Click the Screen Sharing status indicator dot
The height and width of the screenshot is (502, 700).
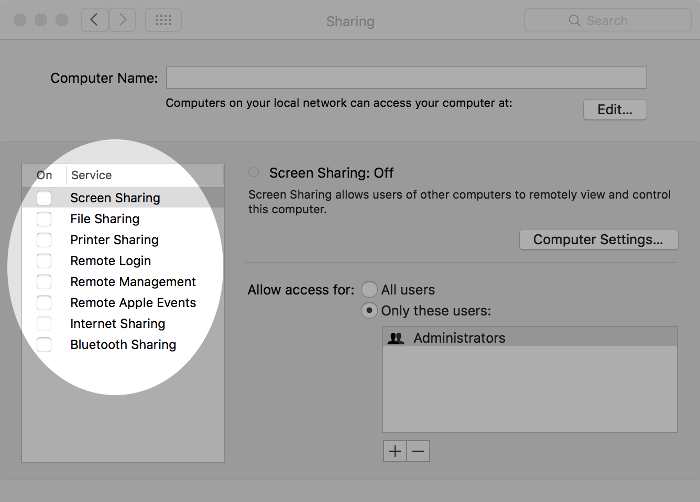(254, 172)
